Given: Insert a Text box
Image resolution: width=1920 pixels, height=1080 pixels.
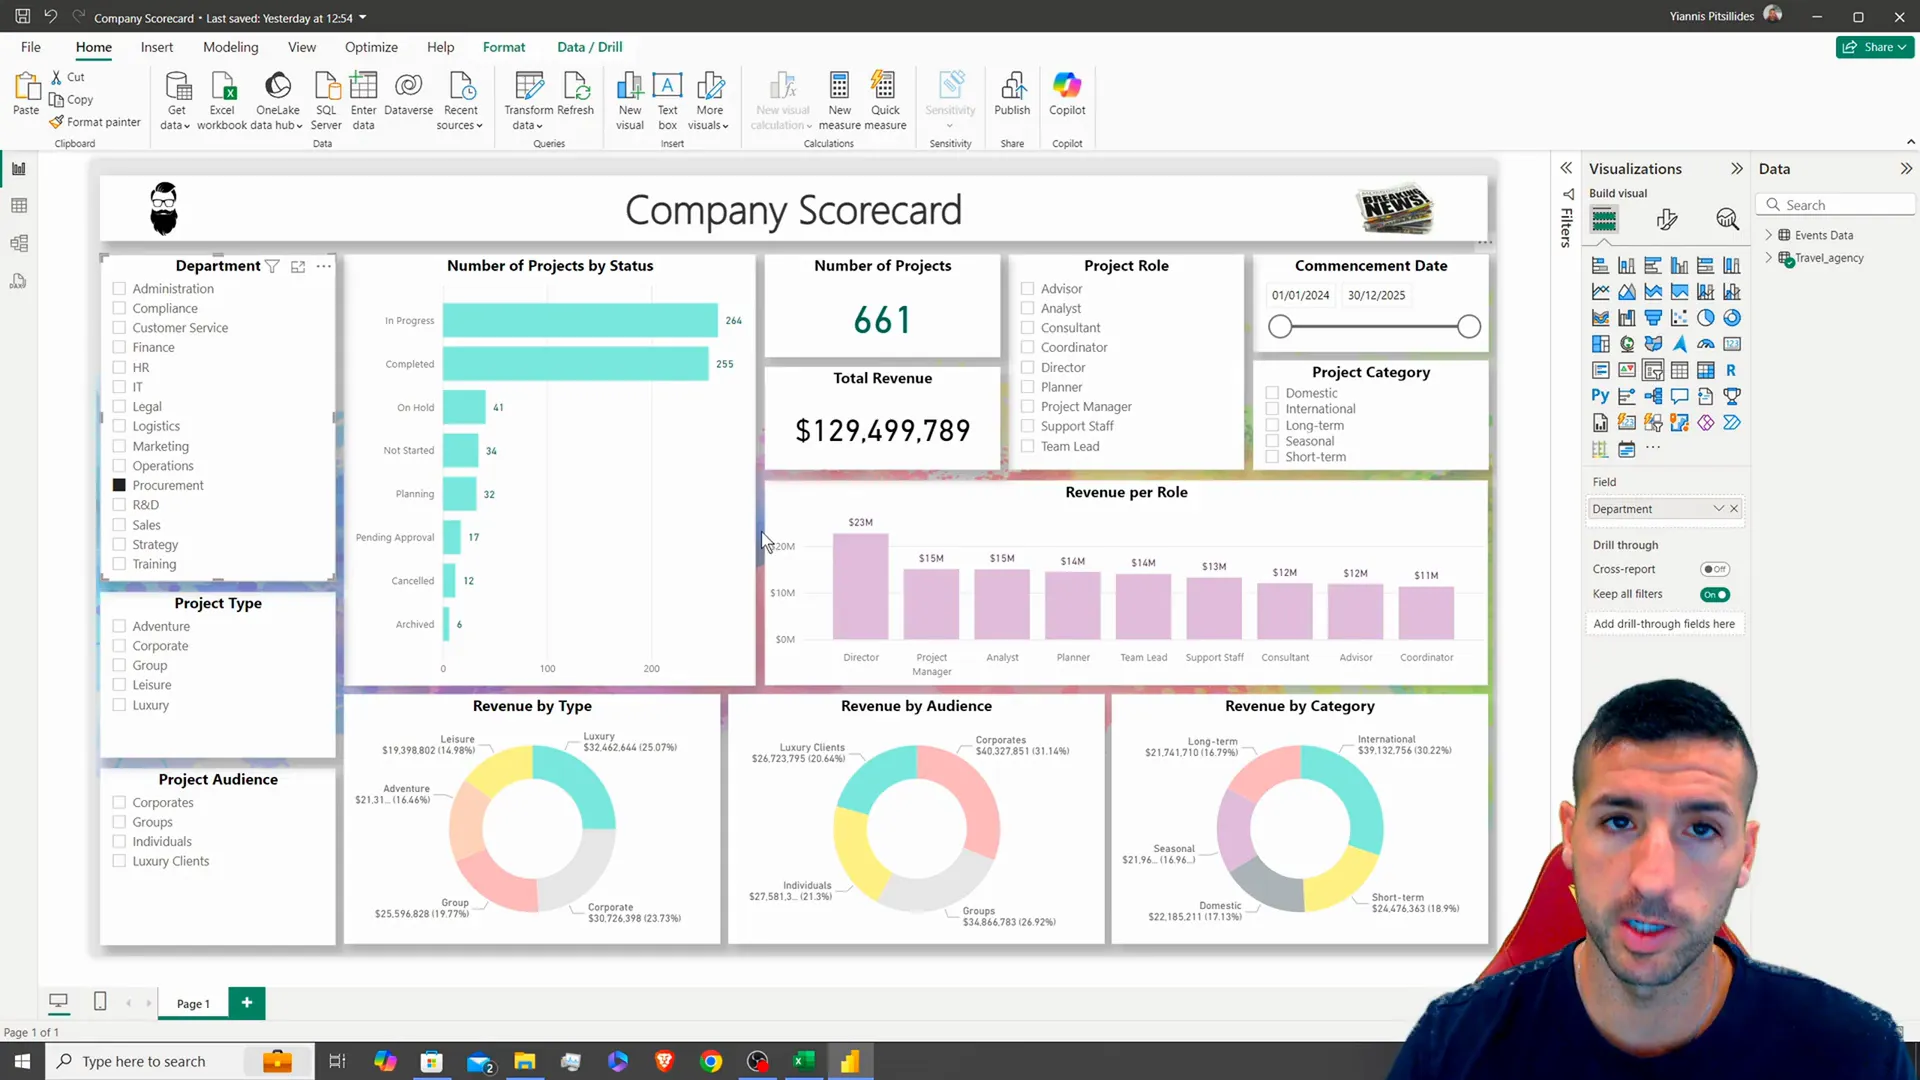Looking at the screenshot, I should pyautogui.click(x=667, y=101).
